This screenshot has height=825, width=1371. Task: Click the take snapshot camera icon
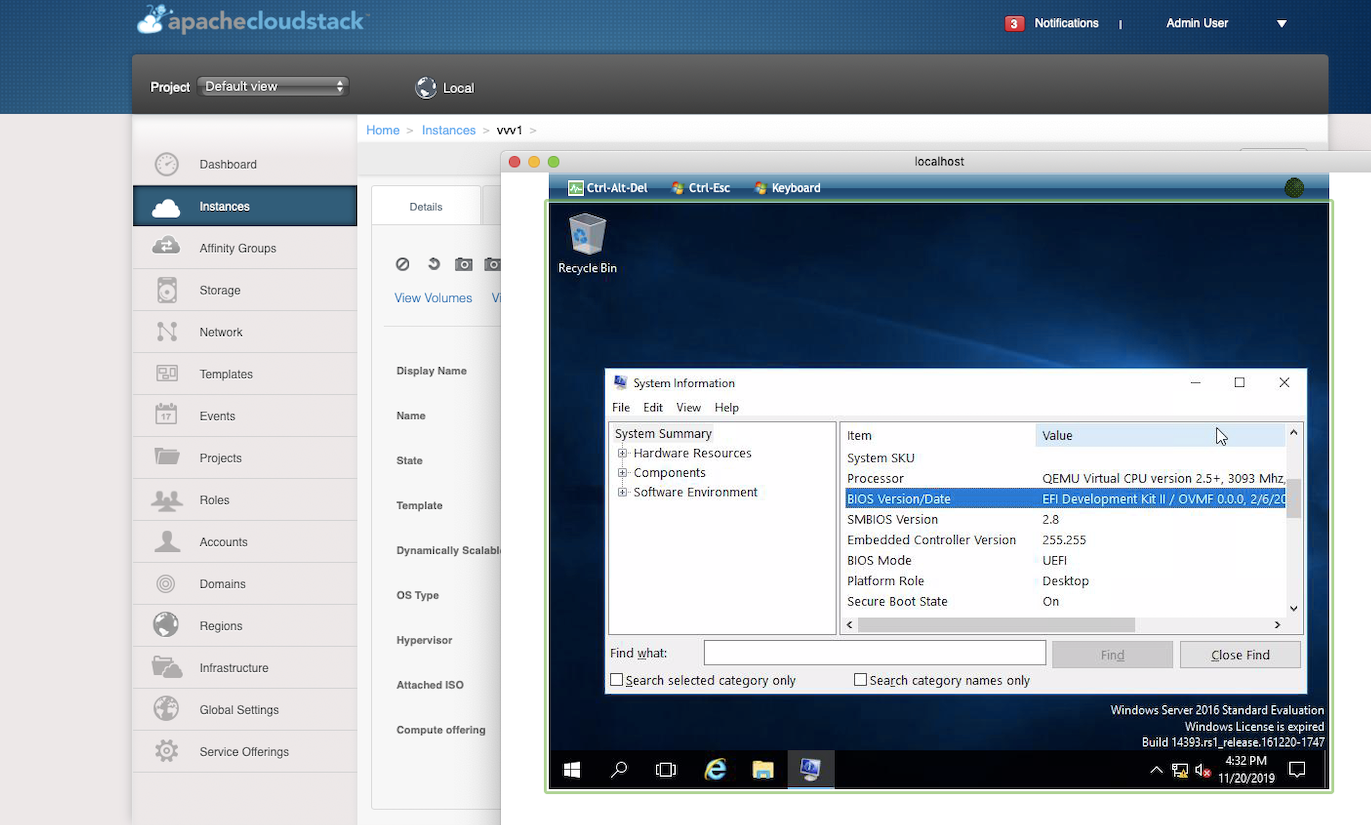[463, 264]
